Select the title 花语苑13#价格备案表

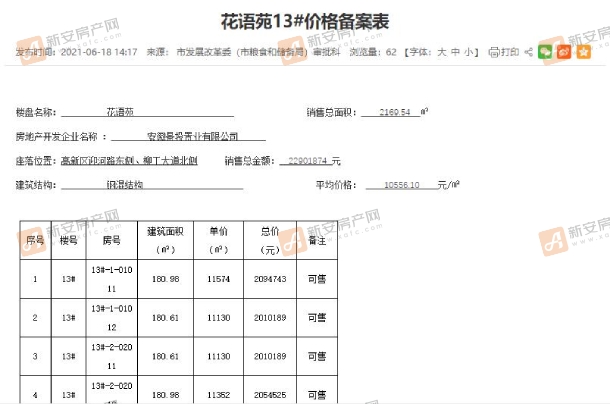point(305,21)
